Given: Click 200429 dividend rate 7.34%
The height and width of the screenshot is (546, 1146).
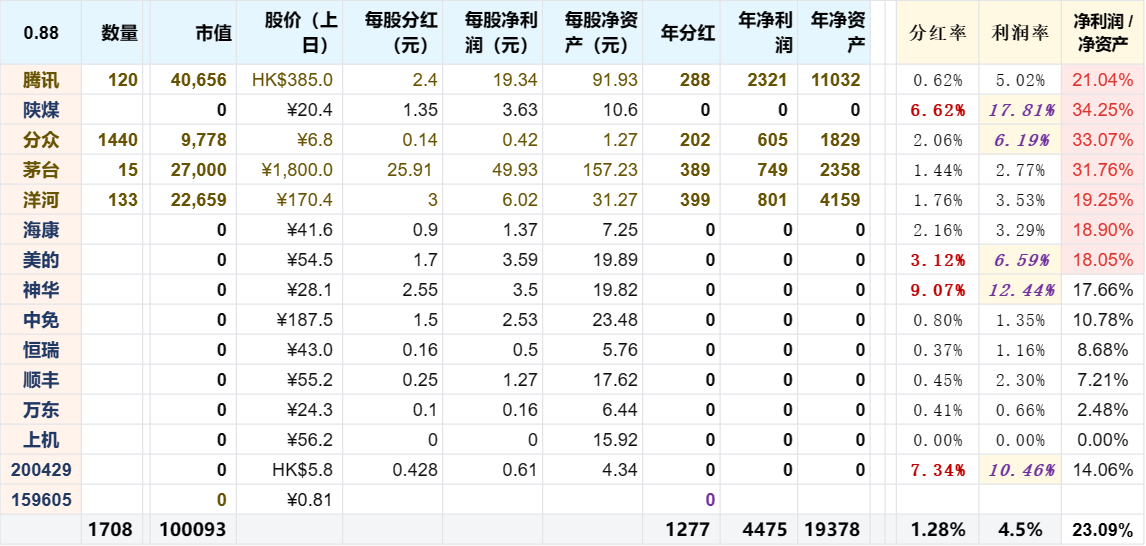Looking at the screenshot, I should [938, 470].
